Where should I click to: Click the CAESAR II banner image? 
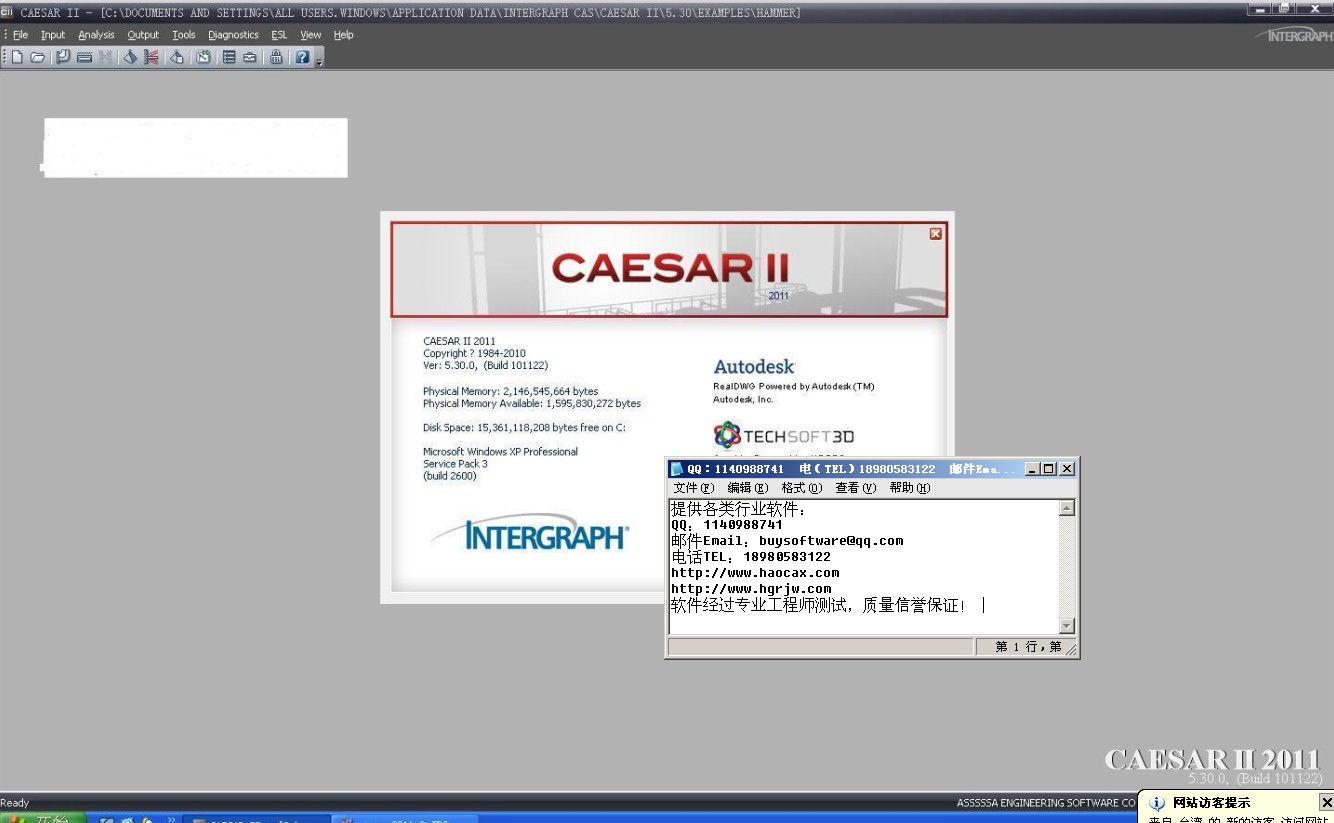668,269
